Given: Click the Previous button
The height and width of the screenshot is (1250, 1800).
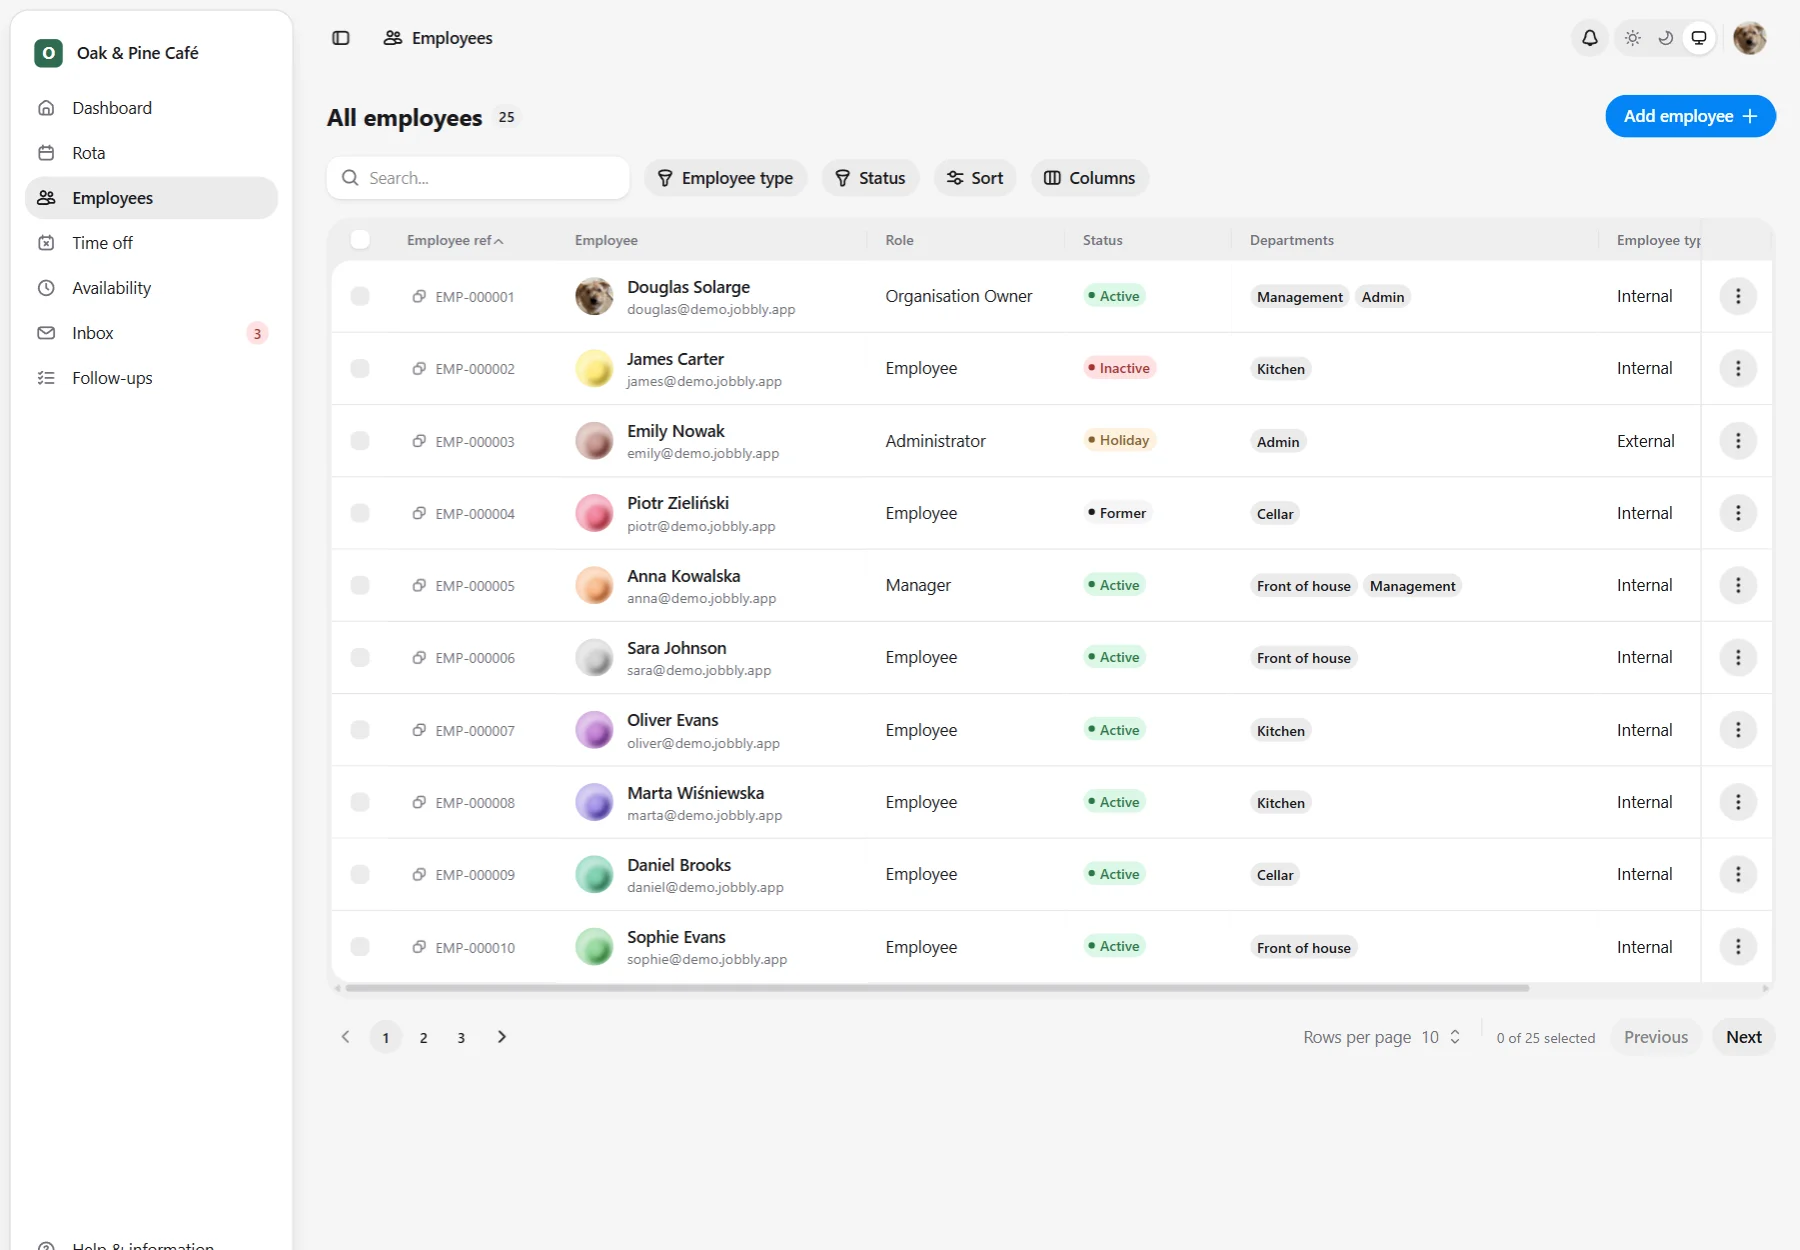Looking at the screenshot, I should click(x=1656, y=1037).
